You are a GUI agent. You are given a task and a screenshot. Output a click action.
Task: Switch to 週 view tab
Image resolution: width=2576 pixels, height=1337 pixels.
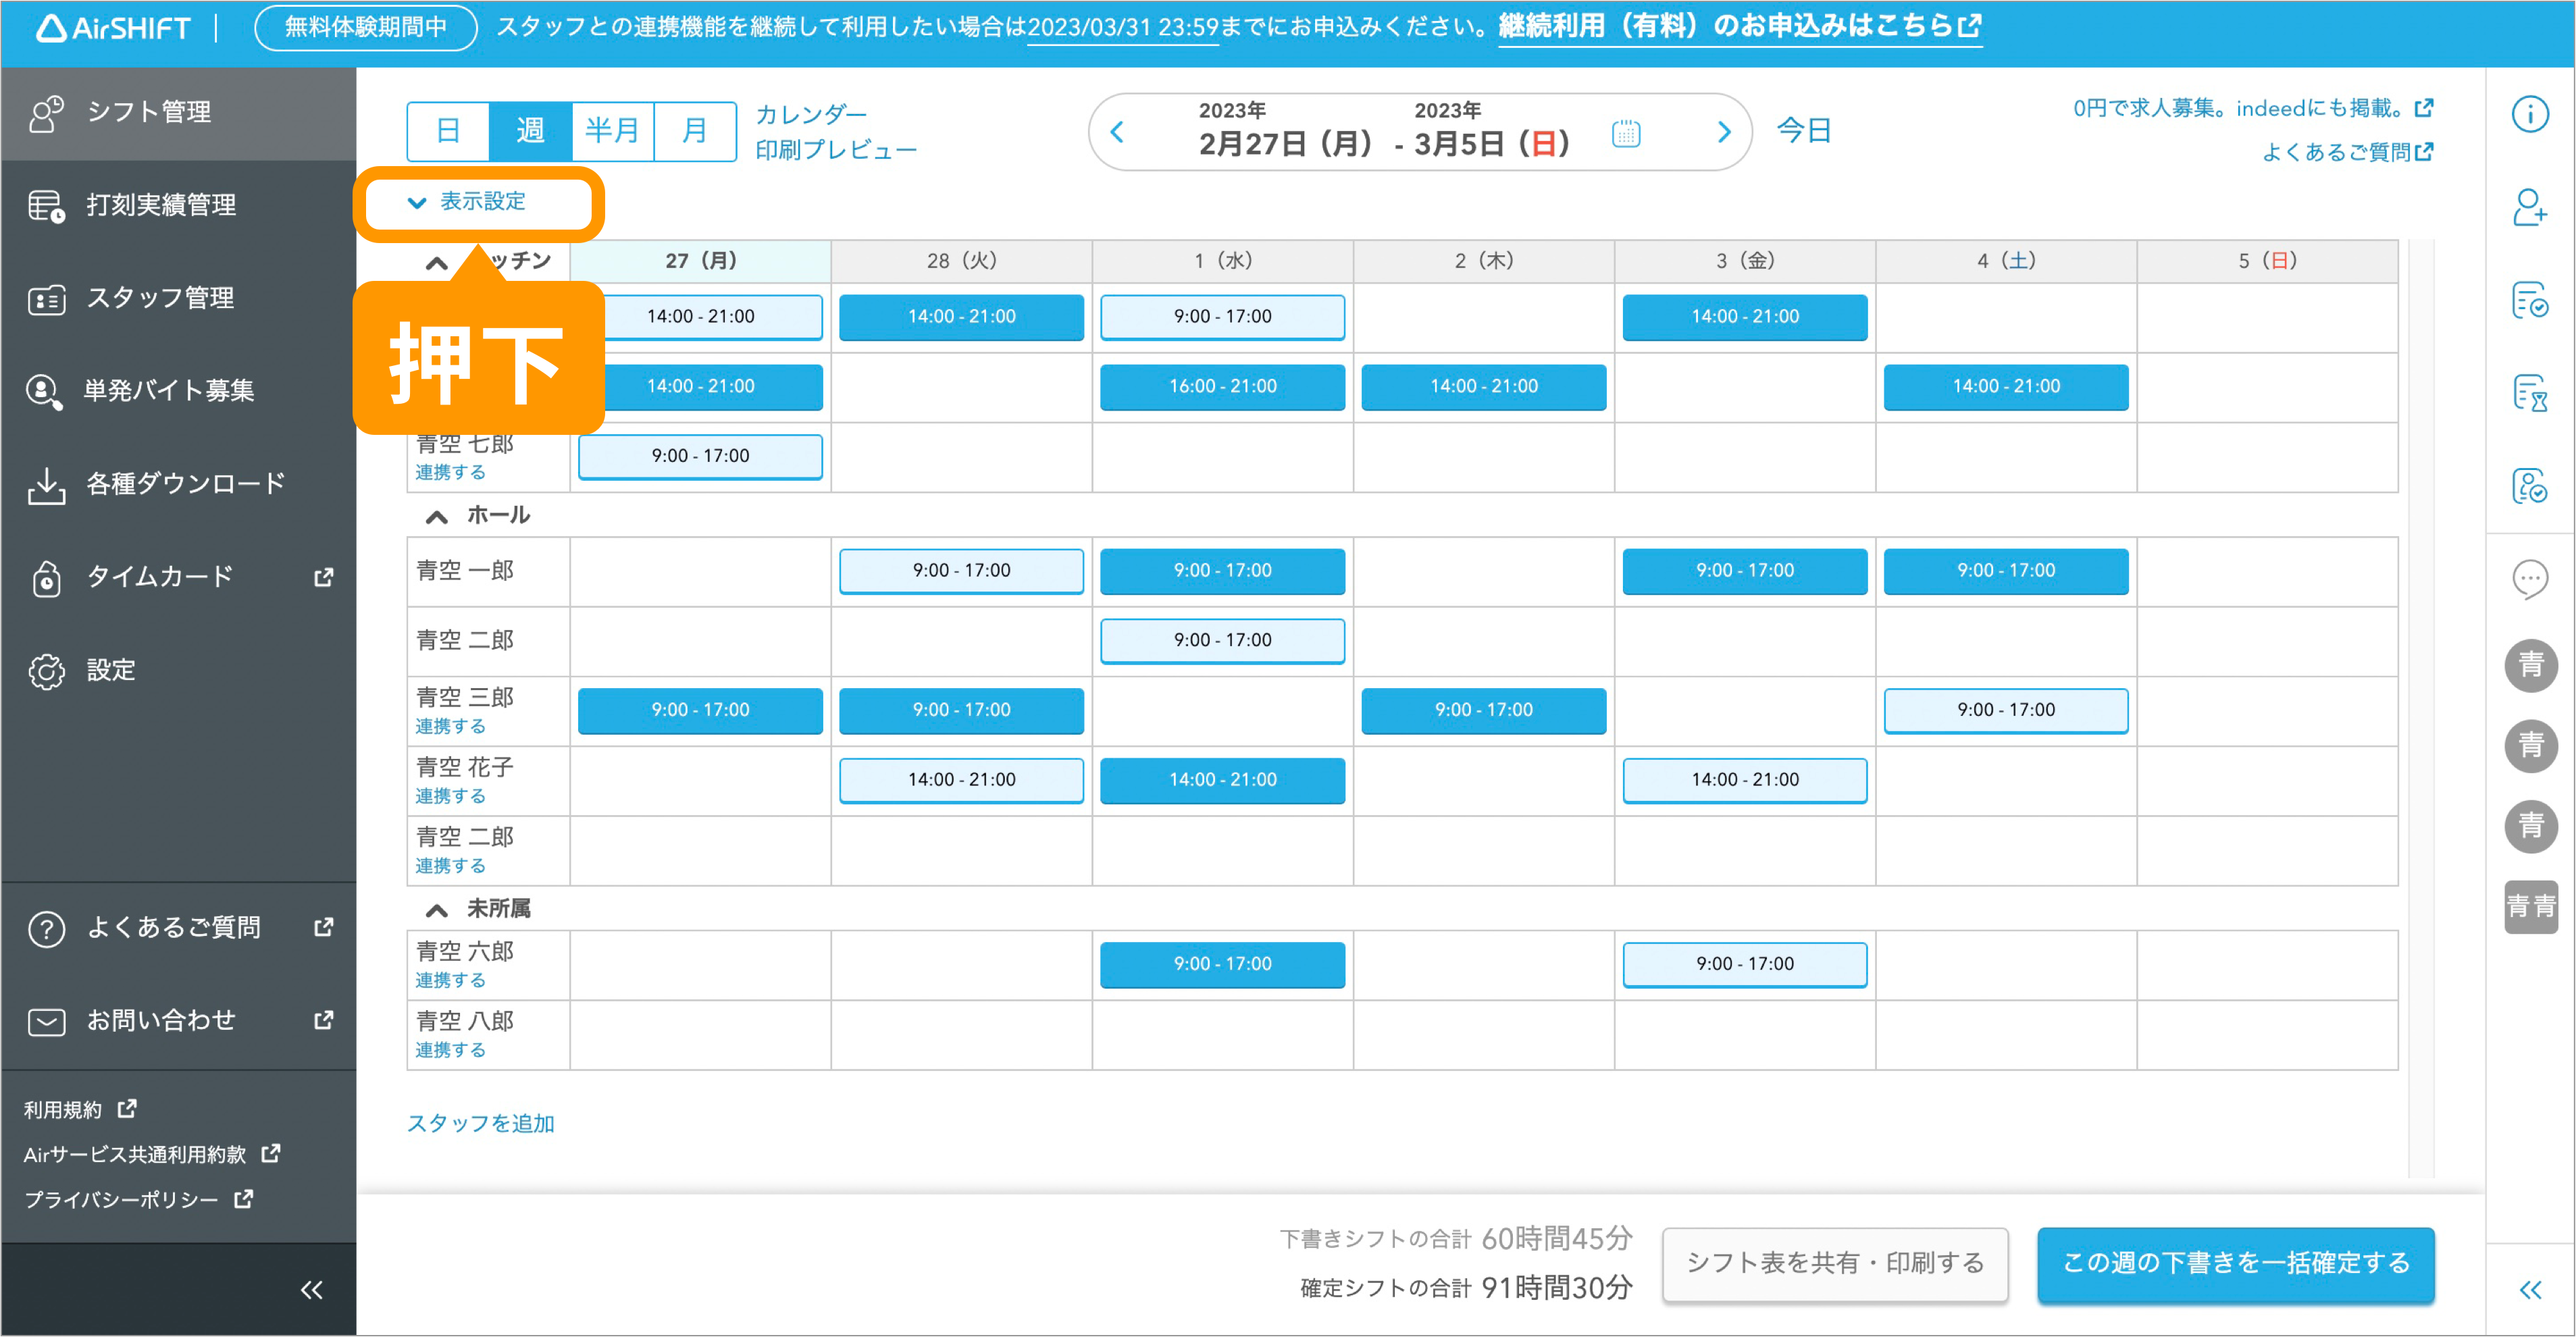(530, 130)
